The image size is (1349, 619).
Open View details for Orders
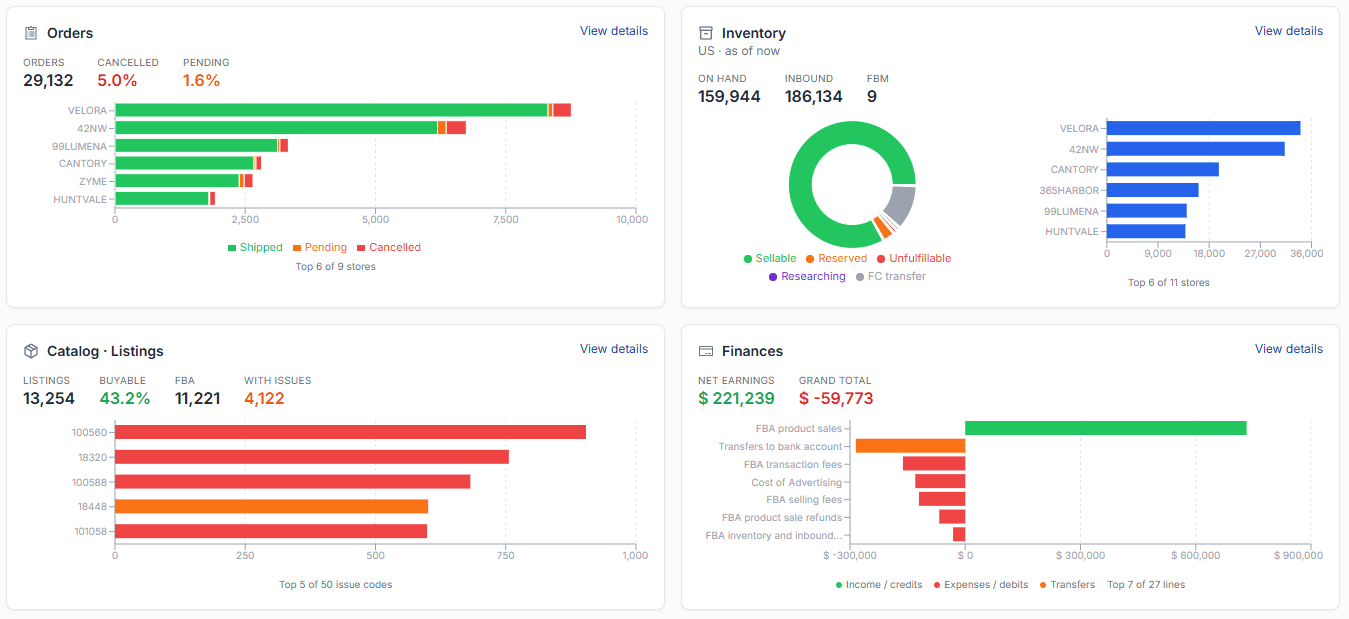614,31
